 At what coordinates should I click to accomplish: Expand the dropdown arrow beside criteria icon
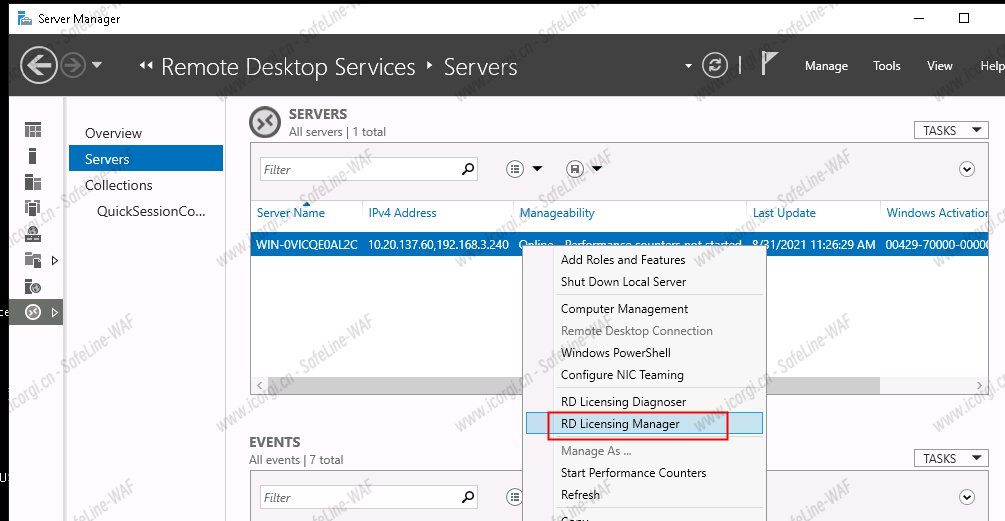pyautogui.click(x=538, y=169)
